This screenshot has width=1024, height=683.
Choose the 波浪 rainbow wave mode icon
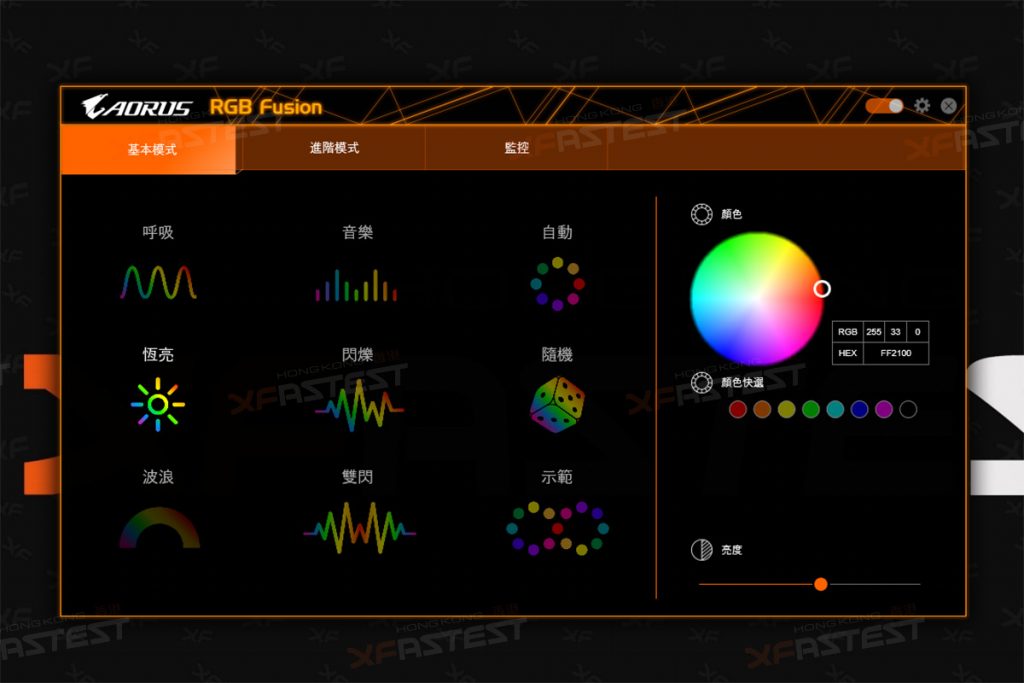tap(159, 528)
